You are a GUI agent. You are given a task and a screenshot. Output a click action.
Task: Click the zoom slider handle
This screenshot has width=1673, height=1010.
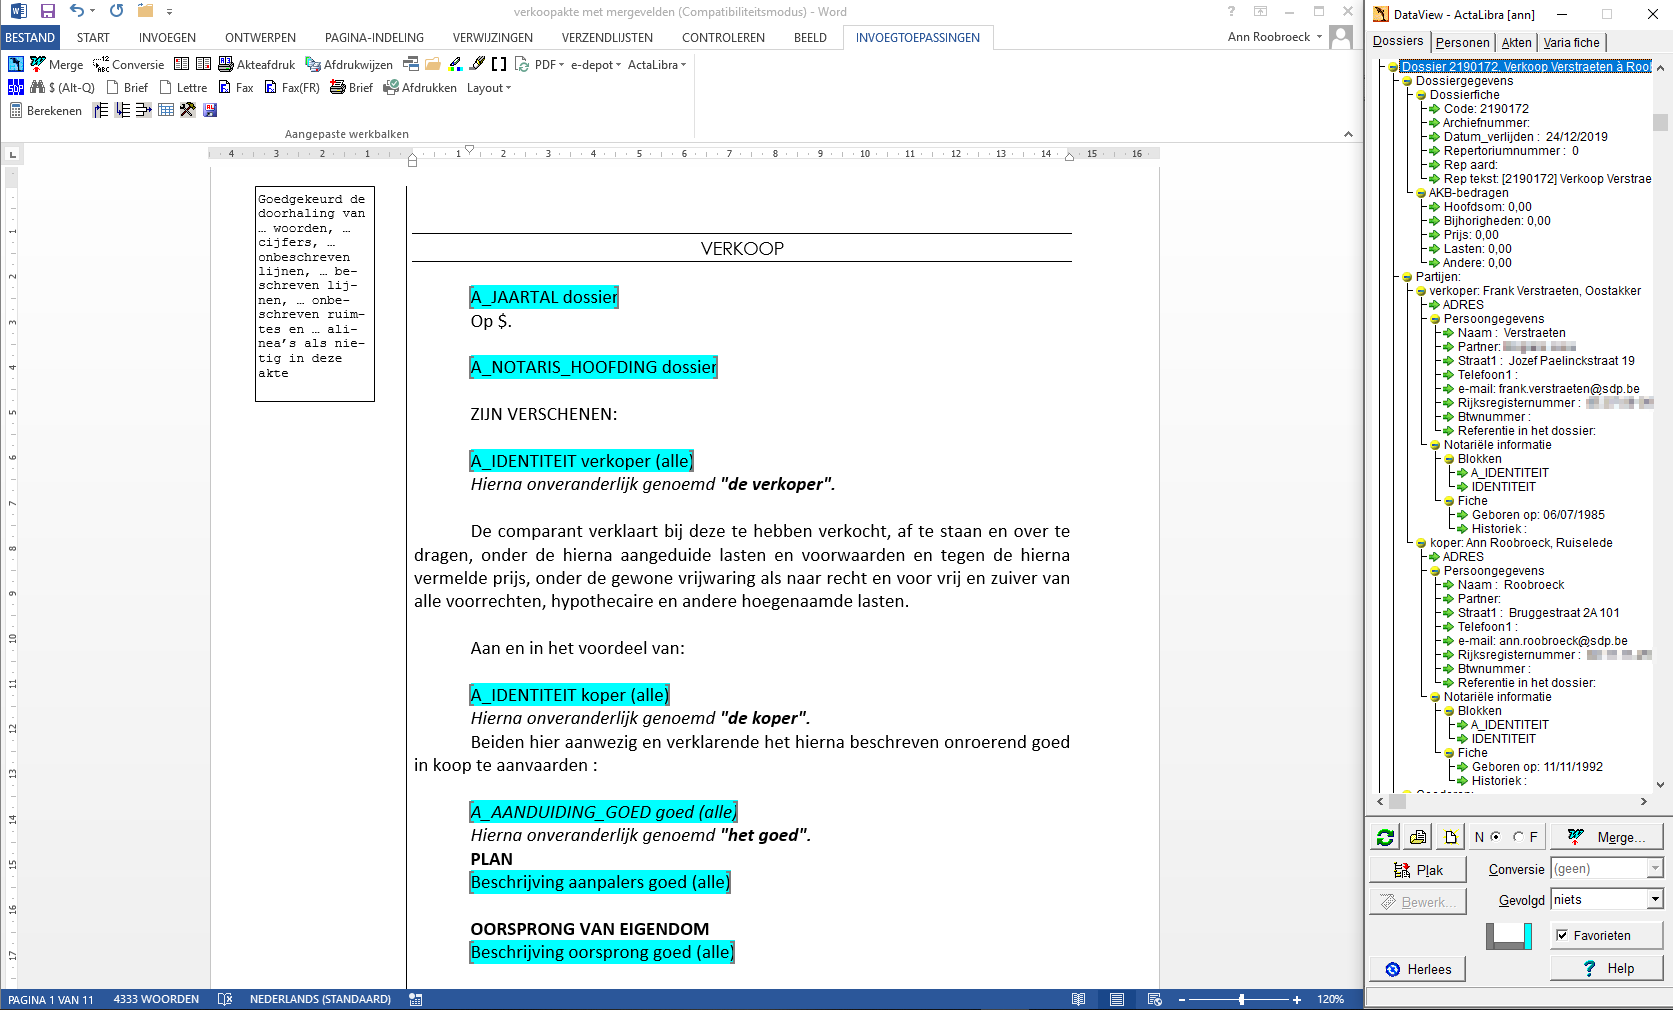click(1241, 999)
